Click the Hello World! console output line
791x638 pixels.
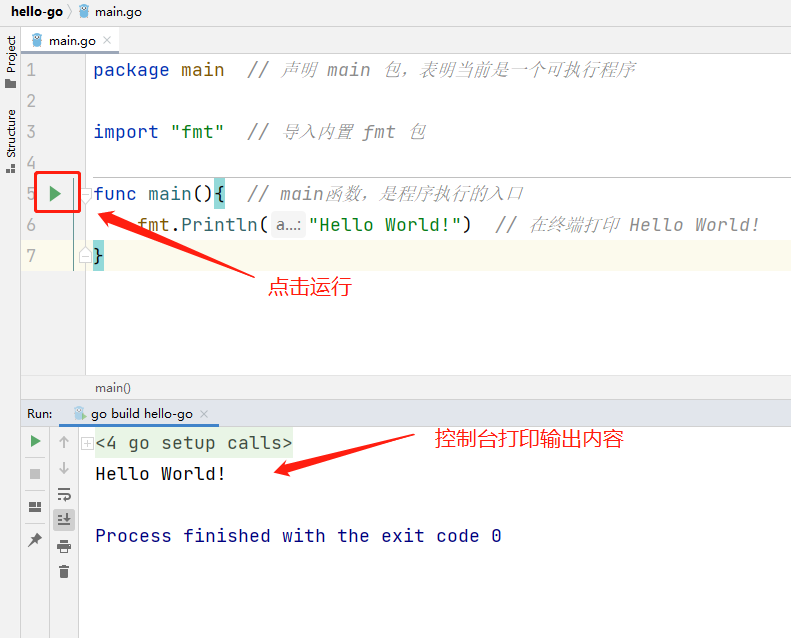coord(160,474)
